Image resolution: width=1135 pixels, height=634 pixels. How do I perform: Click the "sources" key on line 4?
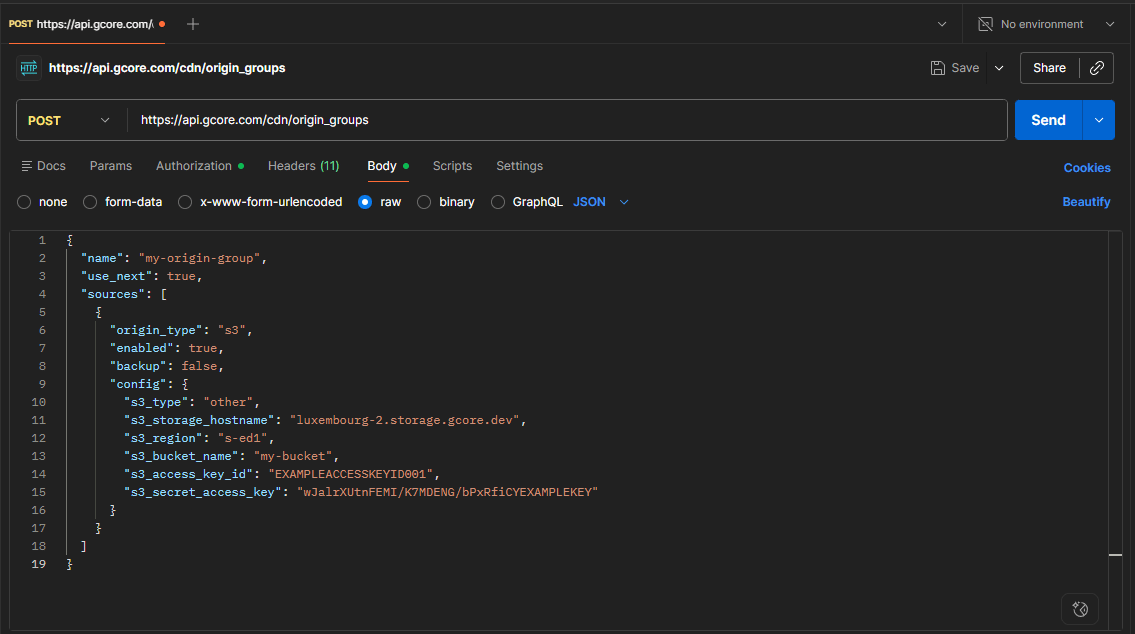click(113, 295)
